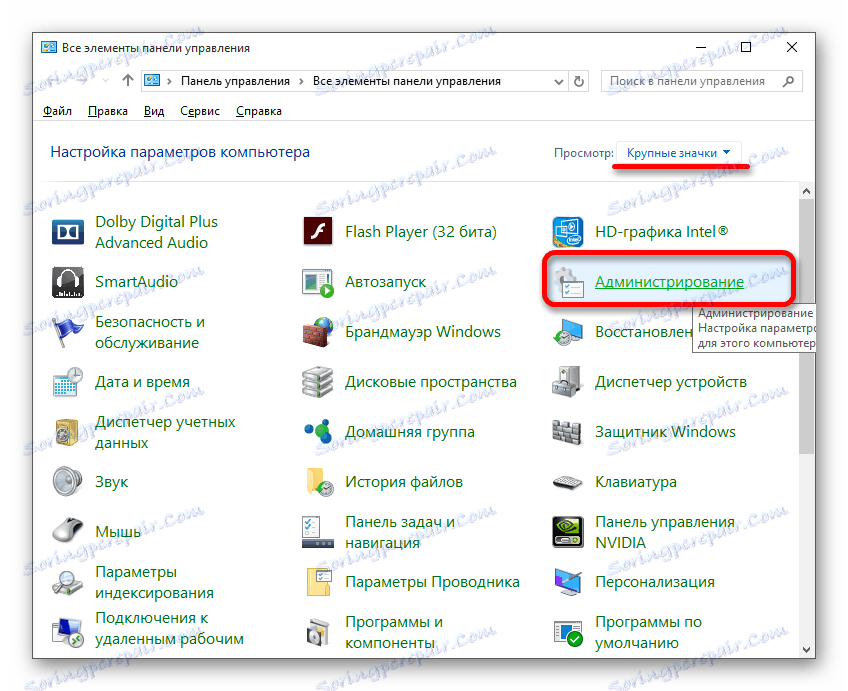Viewport: 848px width, 691px height.
Task: Click the Flash Player (32 бита) icon
Action: tap(318, 232)
